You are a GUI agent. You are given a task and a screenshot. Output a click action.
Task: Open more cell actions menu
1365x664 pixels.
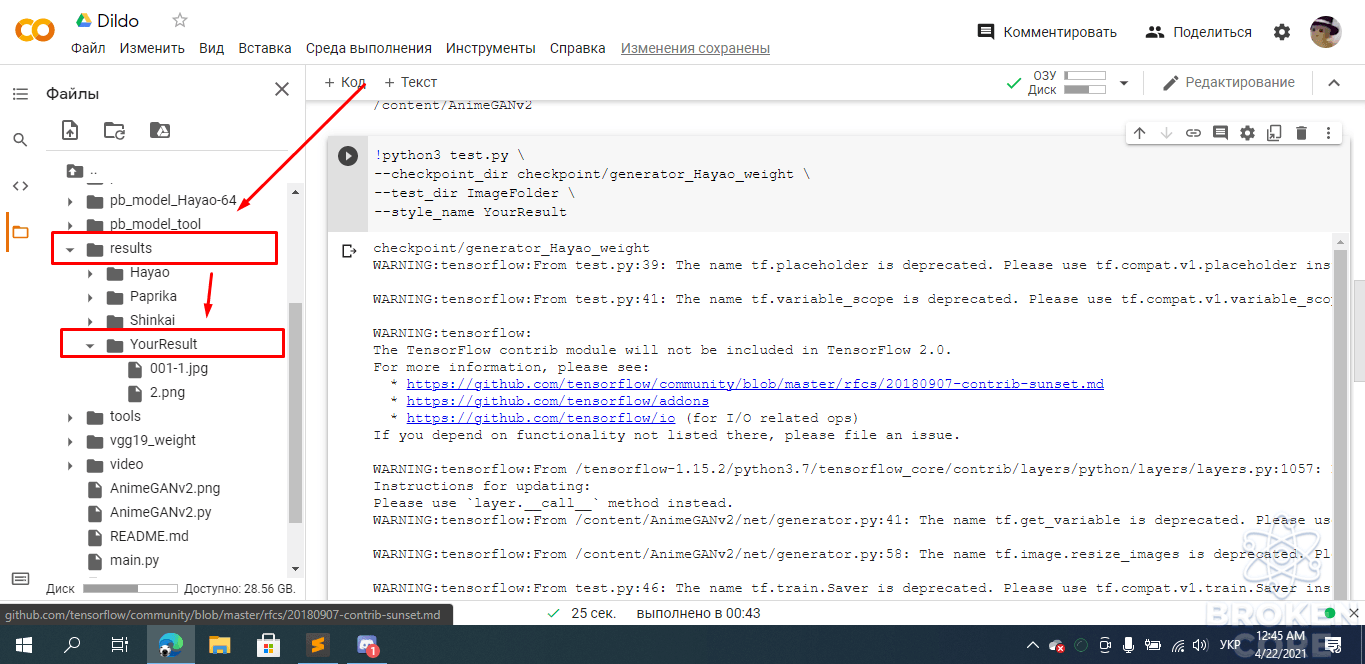(1328, 133)
